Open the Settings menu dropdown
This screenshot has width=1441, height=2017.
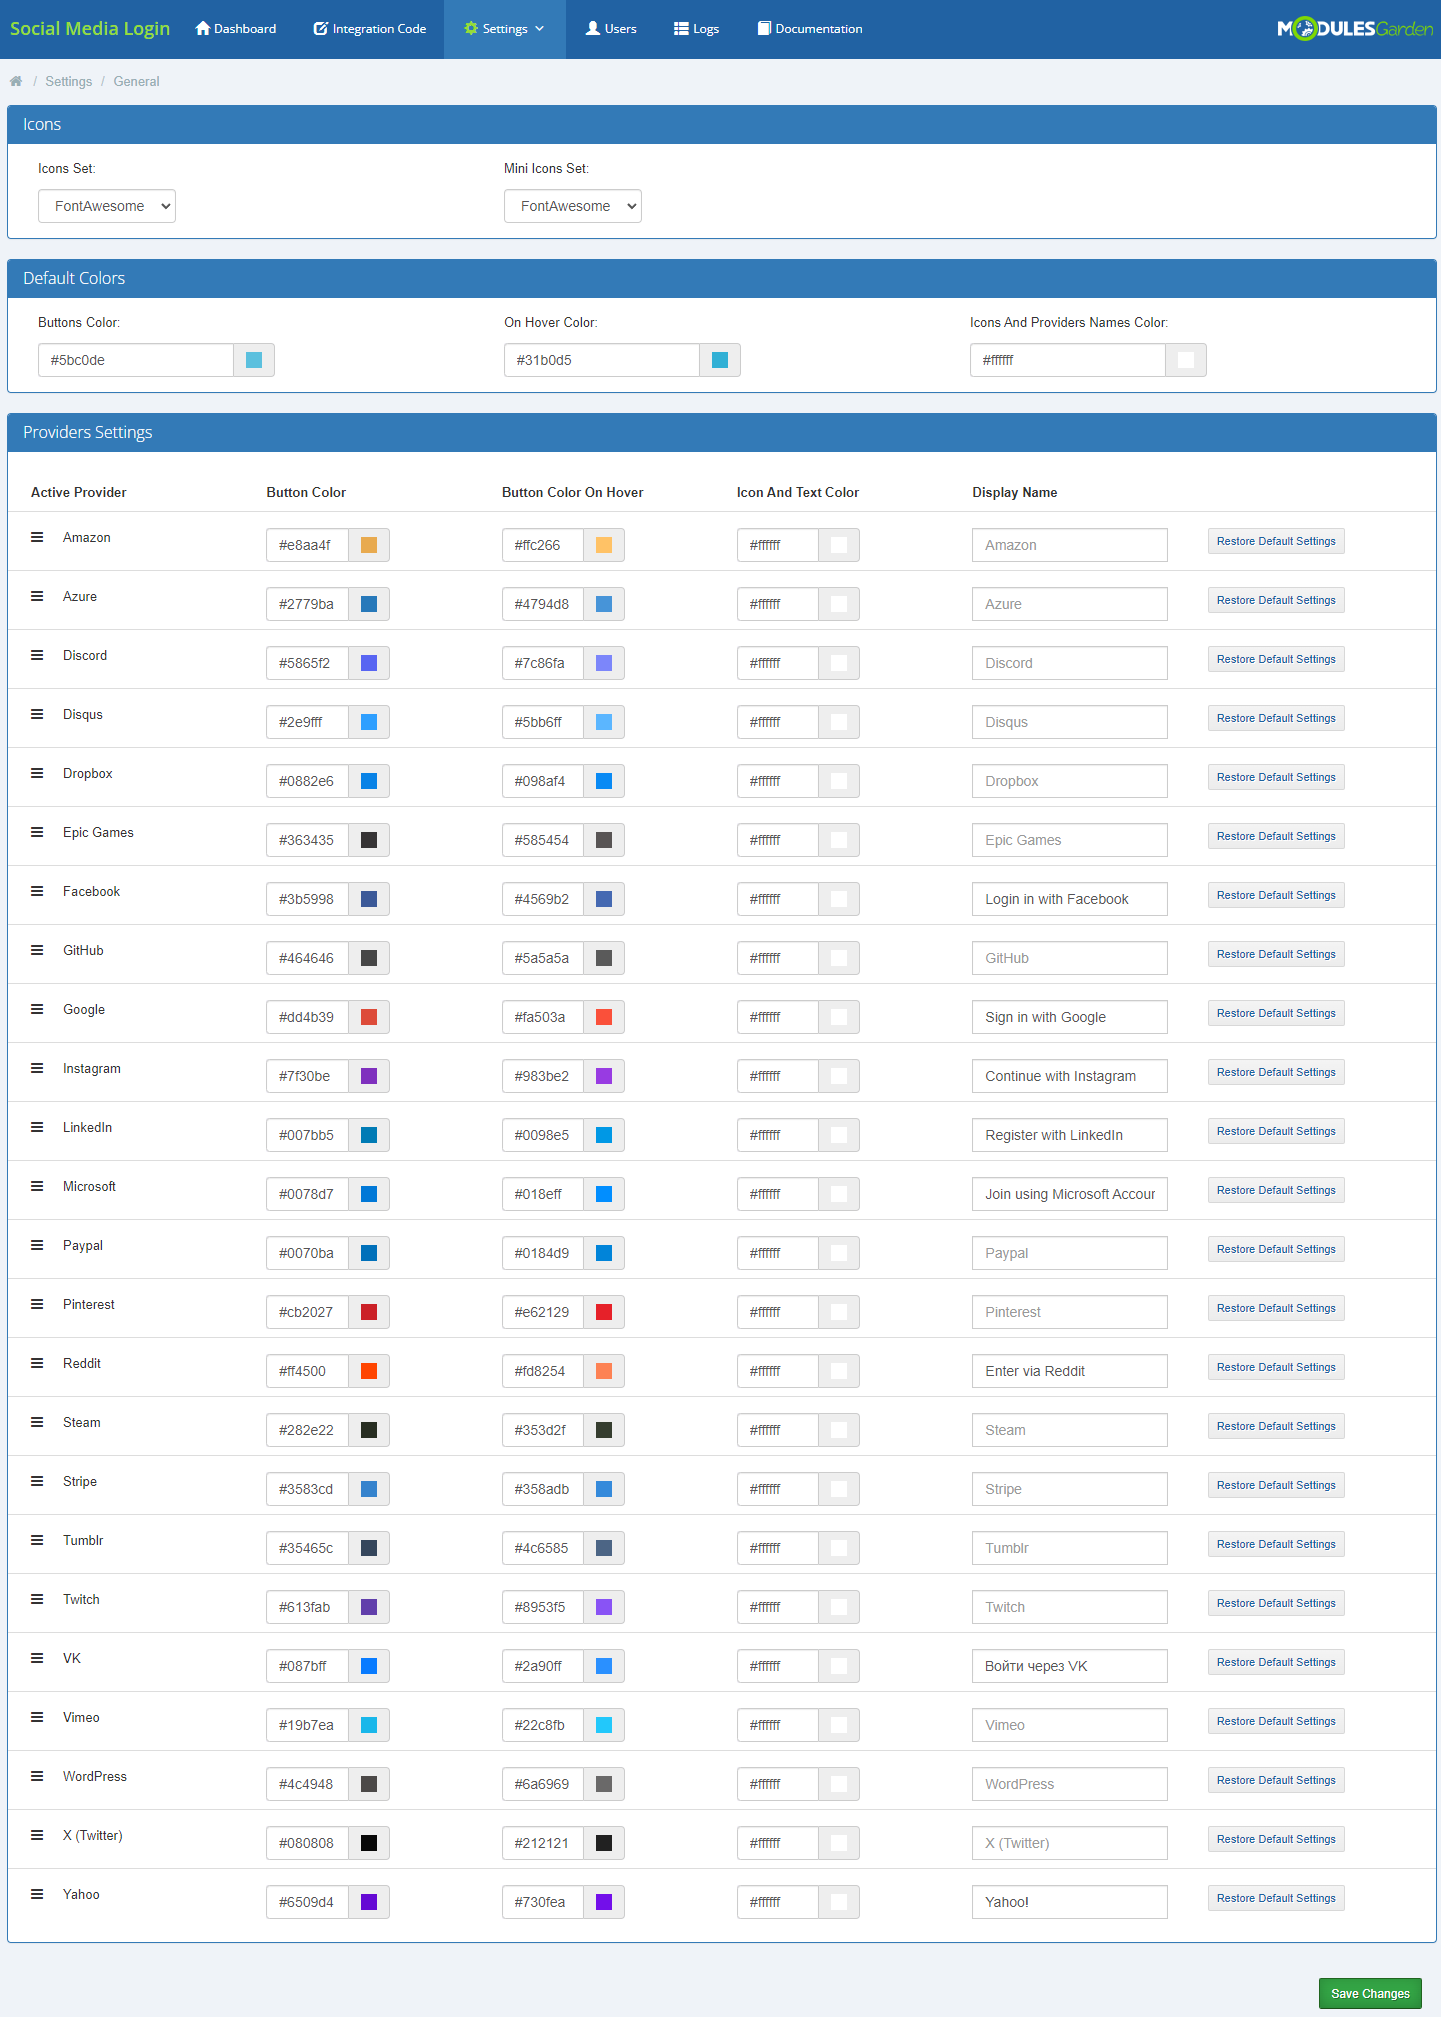504,29
